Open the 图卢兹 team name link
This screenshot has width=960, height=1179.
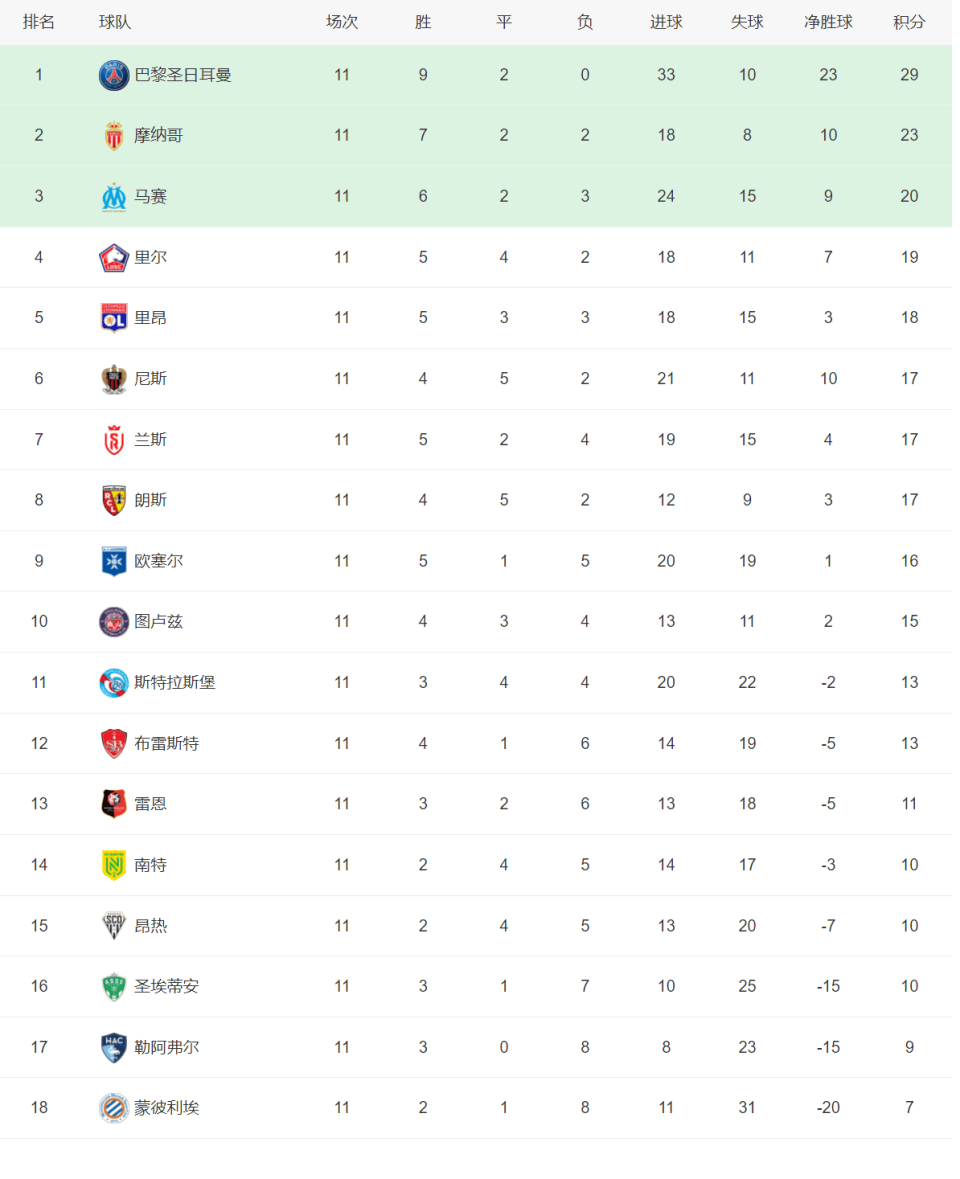pyautogui.click(x=159, y=622)
